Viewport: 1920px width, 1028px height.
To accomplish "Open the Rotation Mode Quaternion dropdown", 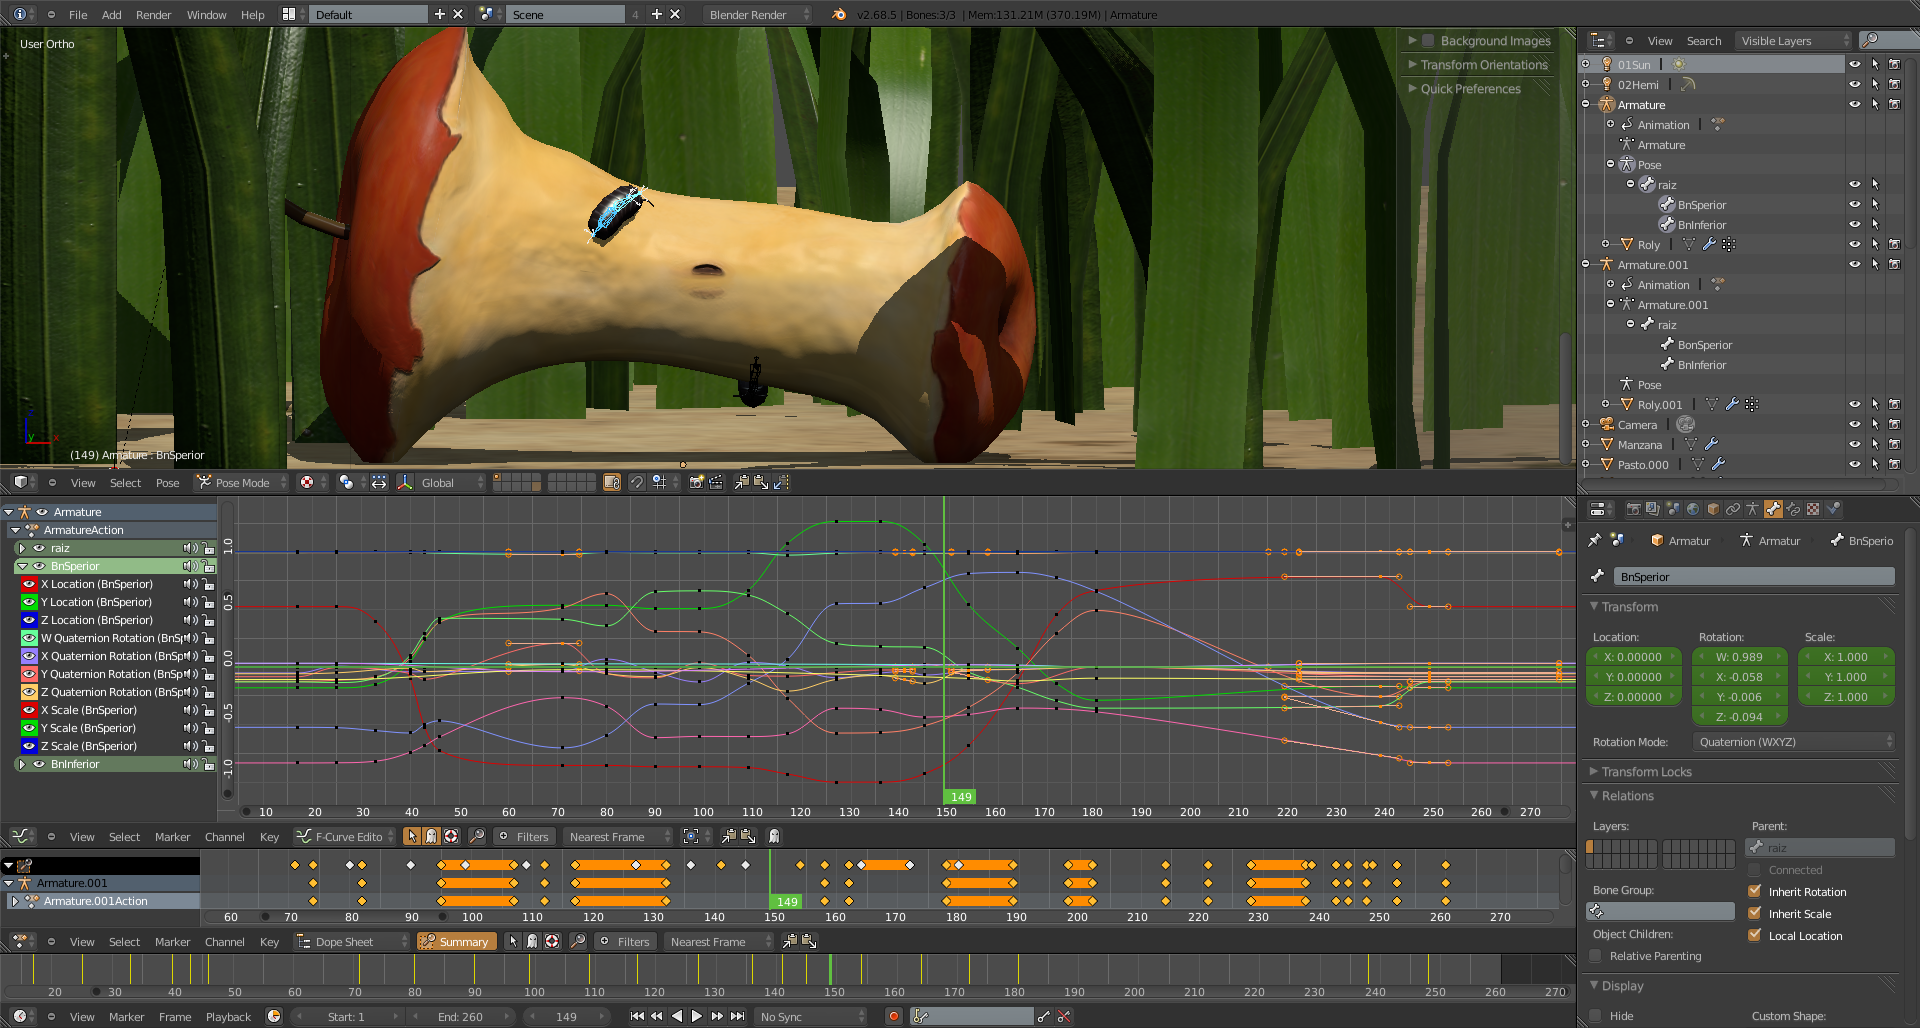I will (x=1794, y=742).
